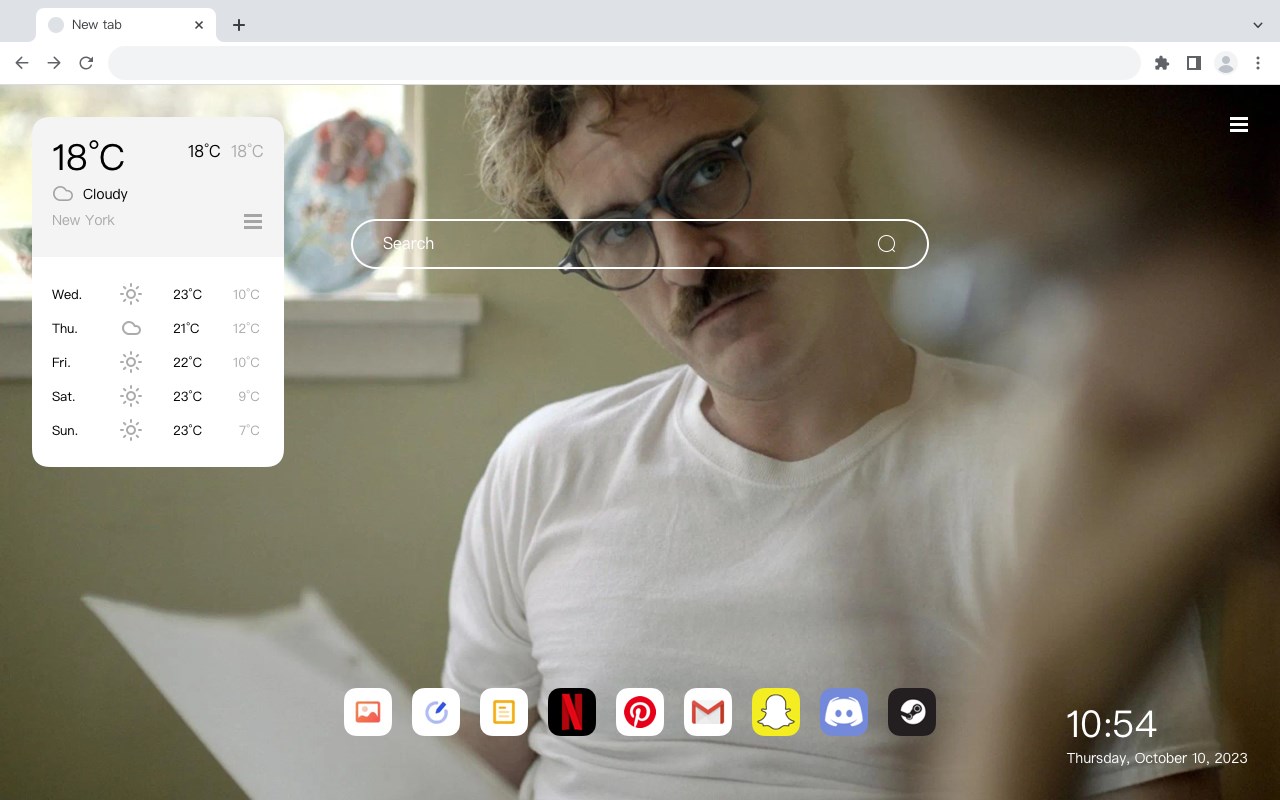Open weather widget menu lines icon
This screenshot has width=1280, height=800.
coord(253,221)
